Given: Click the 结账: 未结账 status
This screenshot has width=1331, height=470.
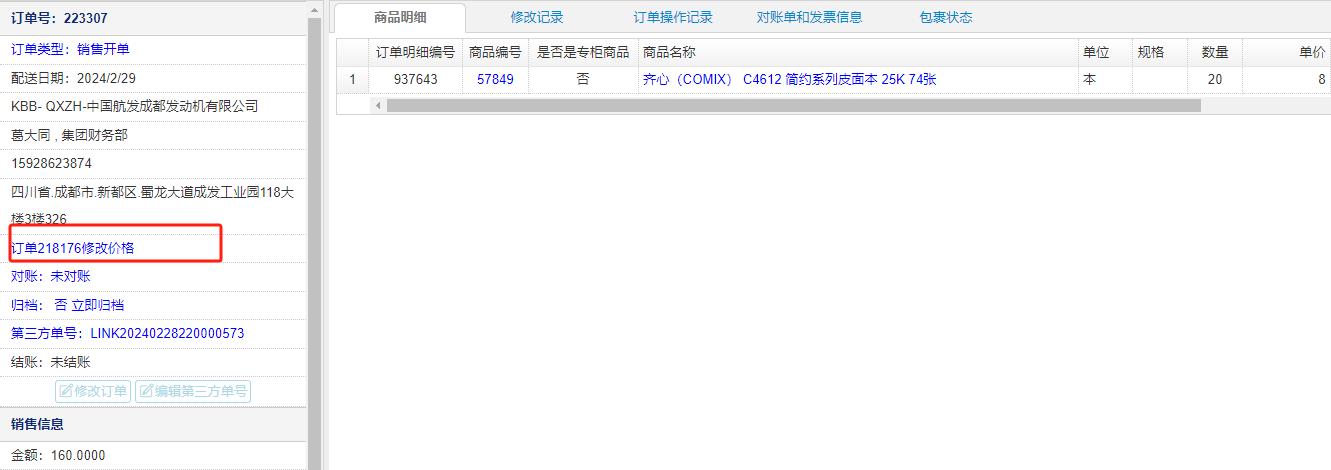Looking at the screenshot, I should point(50,362).
